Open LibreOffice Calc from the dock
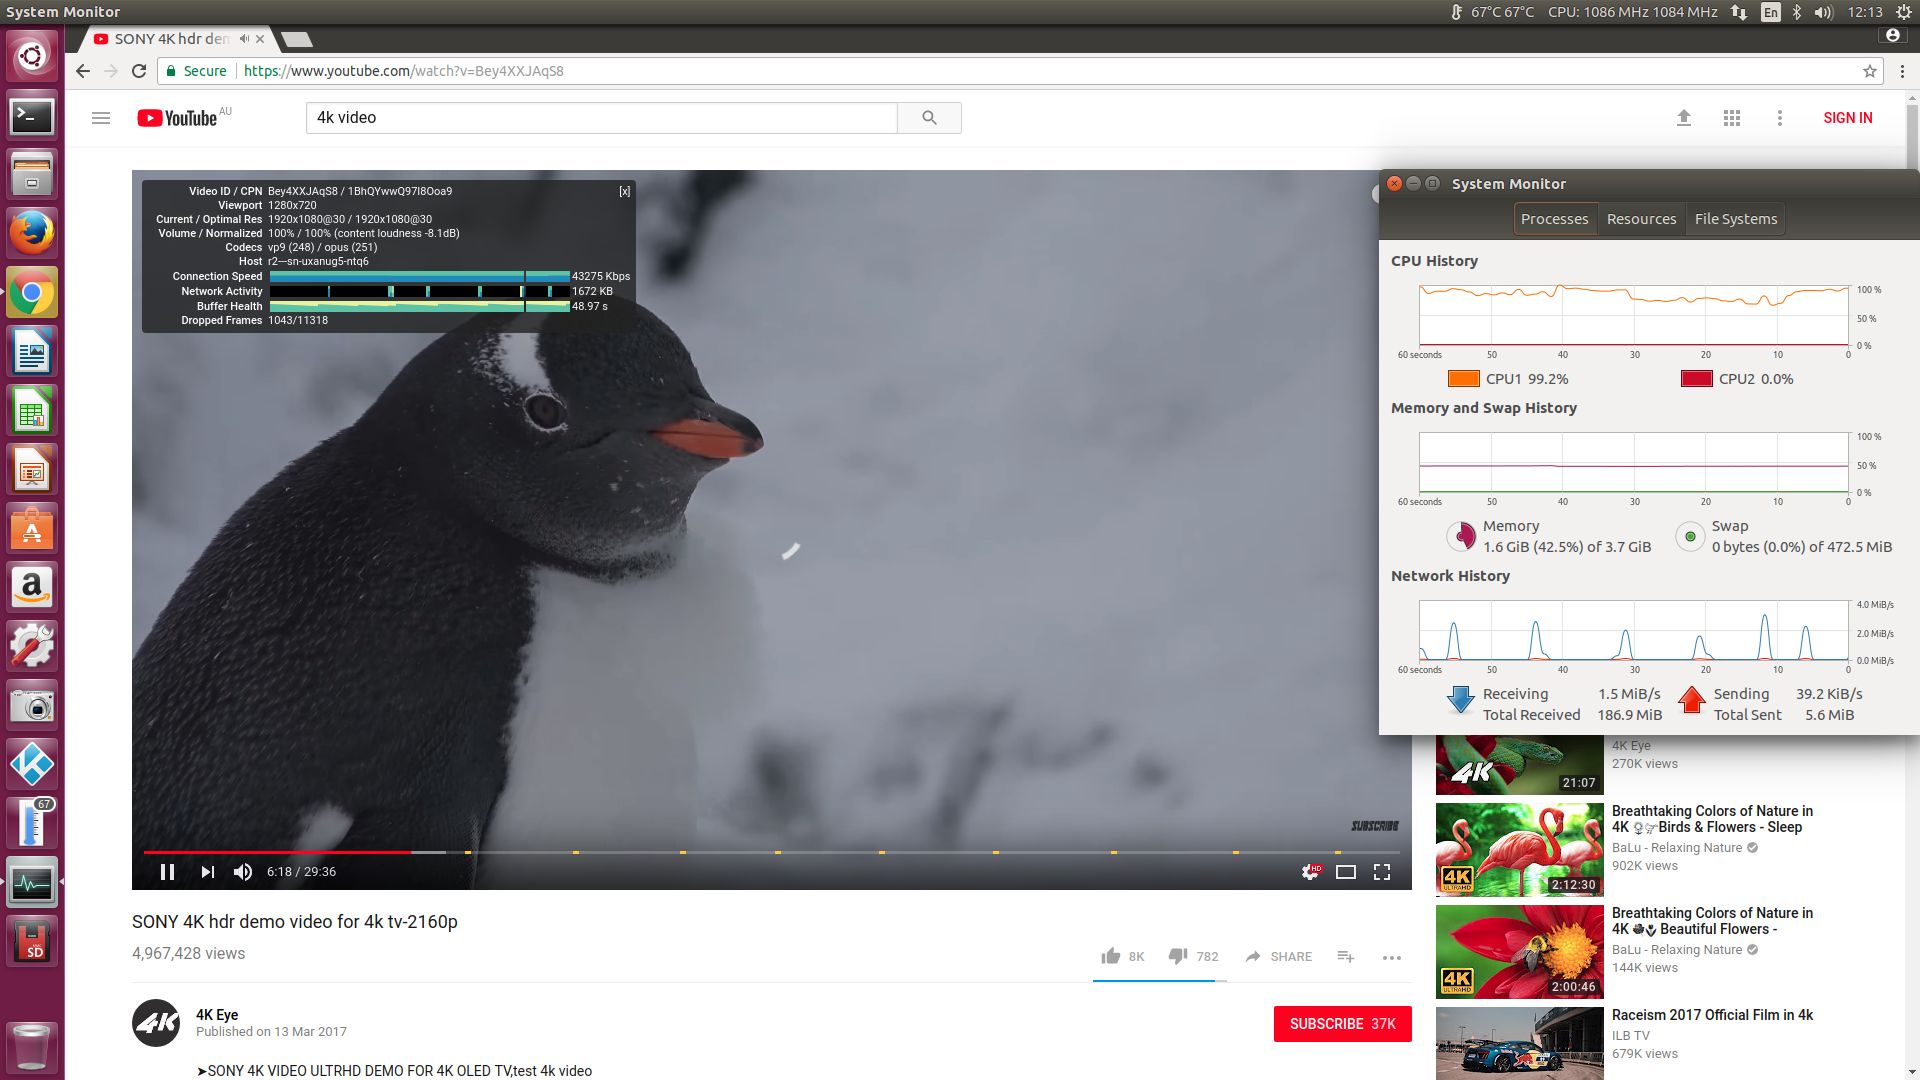This screenshot has width=1920, height=1080. click(x=32, y=411)
